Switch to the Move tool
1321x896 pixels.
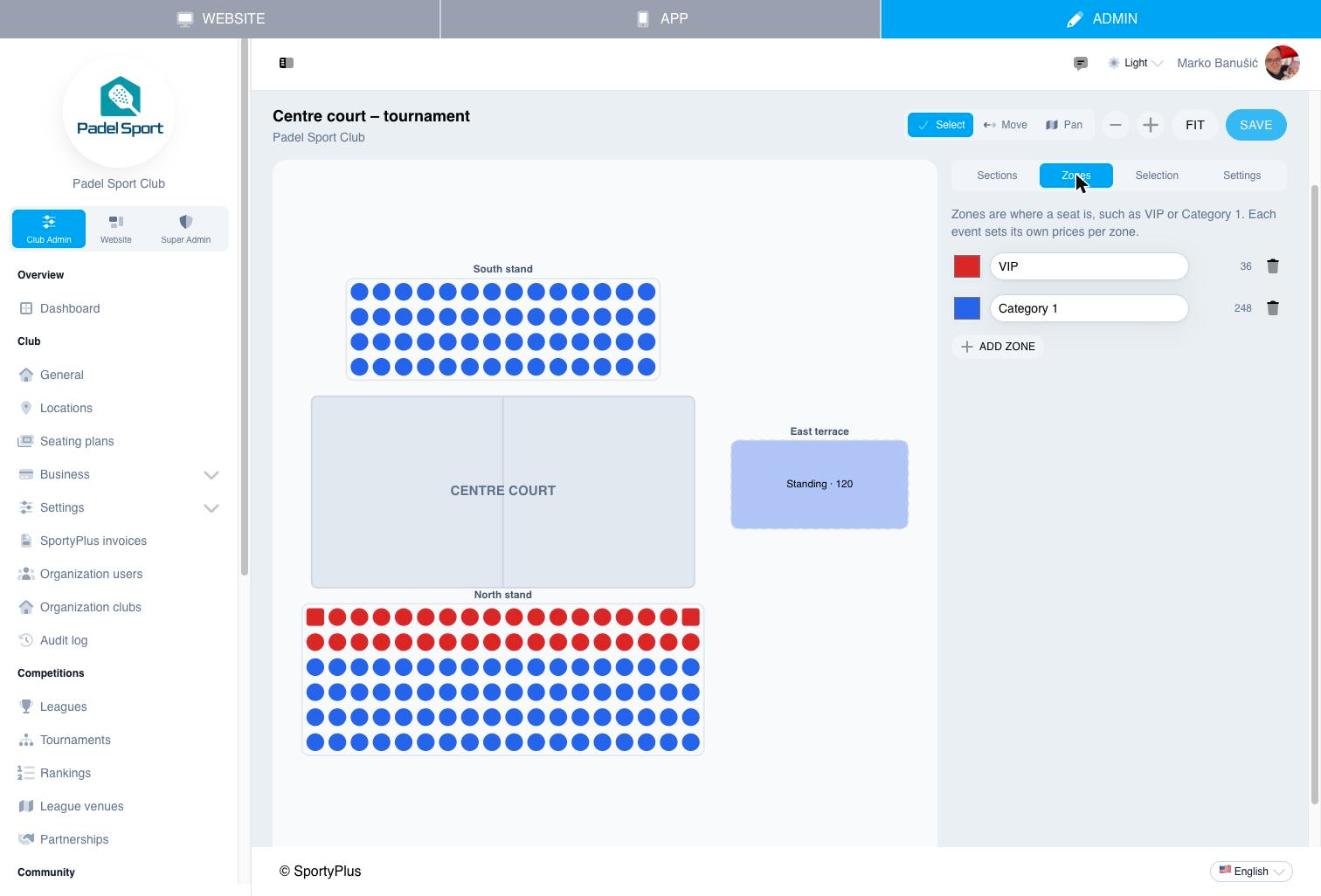click(x=1005, y=125)
